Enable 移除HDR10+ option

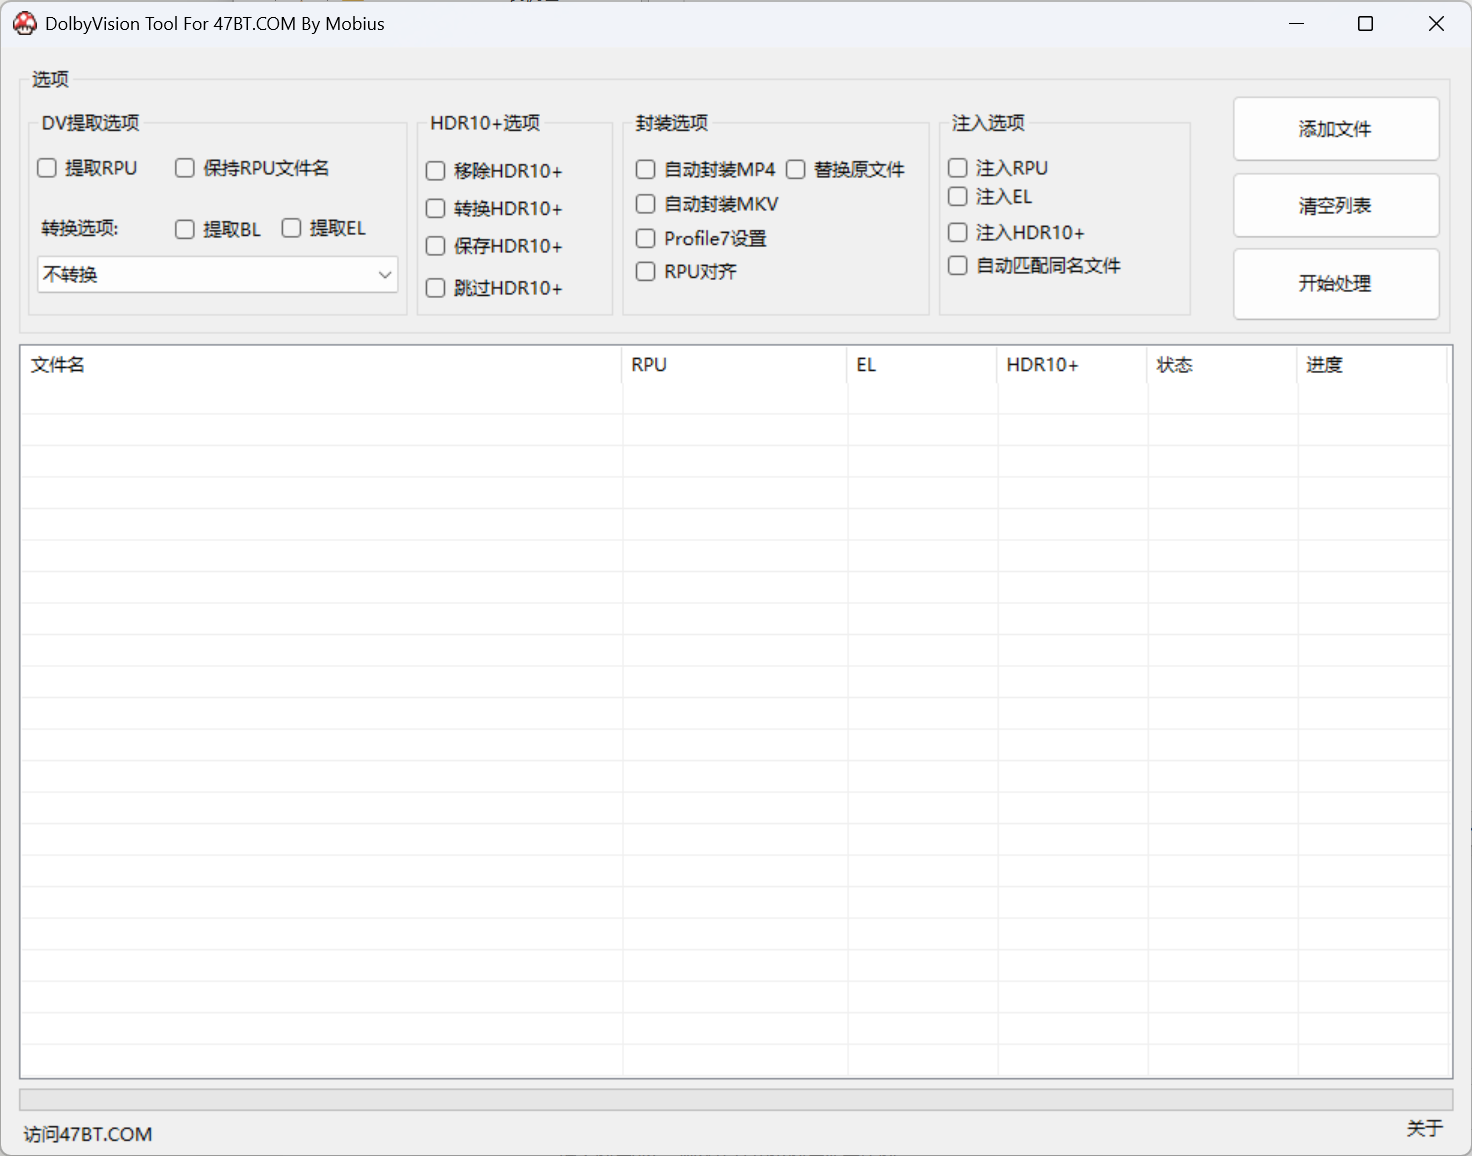click(436, 171)
